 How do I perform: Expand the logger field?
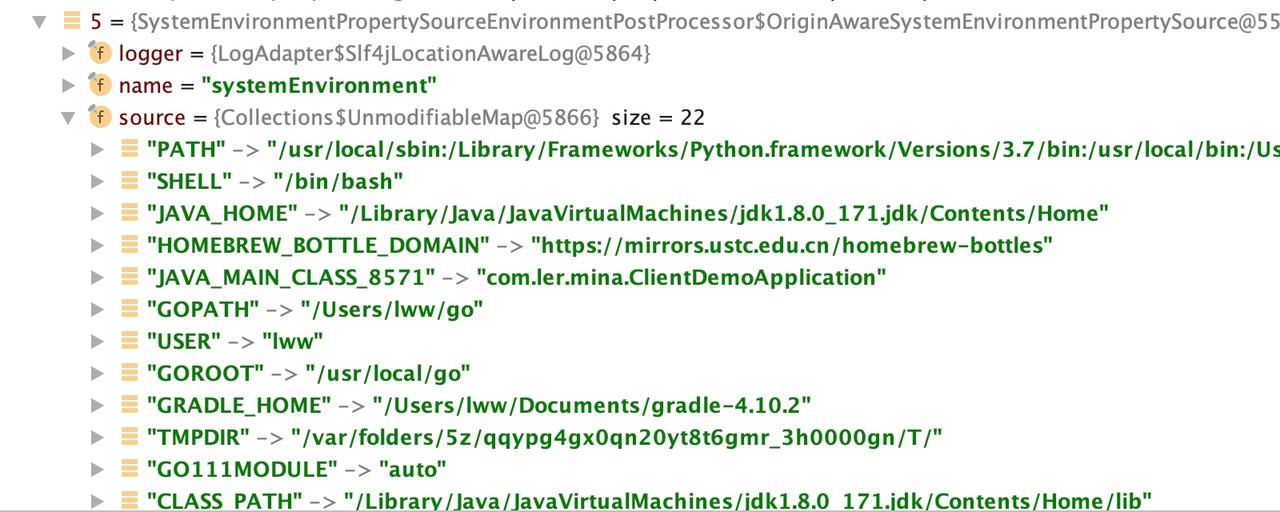(x=68, y=53)
